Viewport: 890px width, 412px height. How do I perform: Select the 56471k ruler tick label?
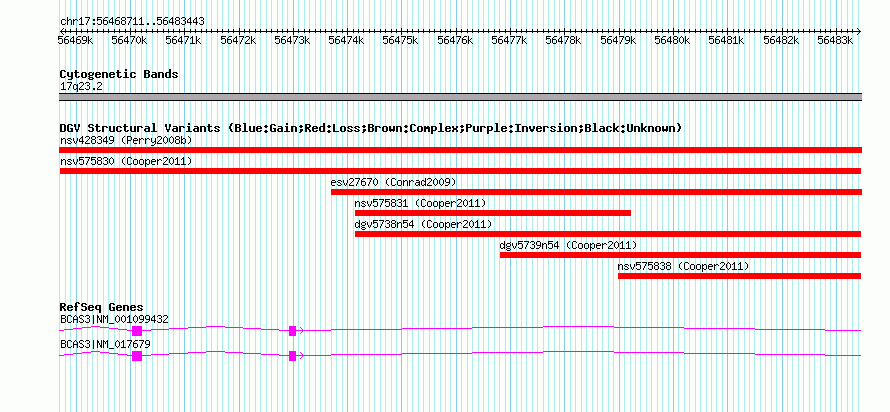click(x=184, y=40)
